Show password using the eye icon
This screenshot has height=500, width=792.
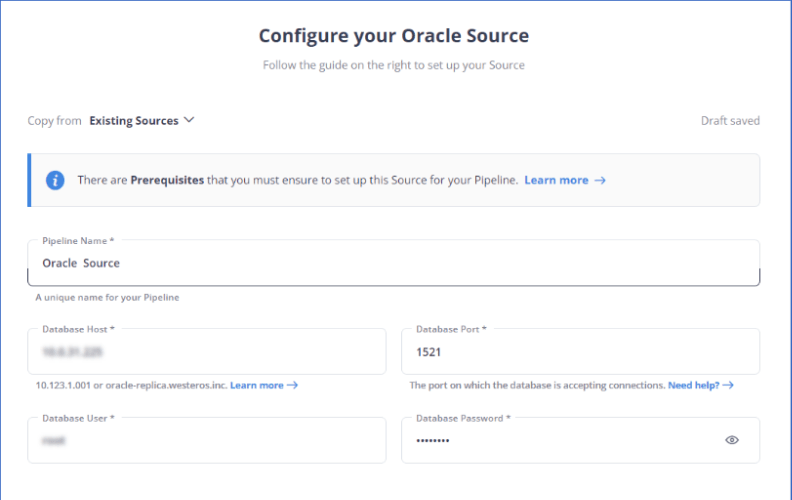click(731, 440)
